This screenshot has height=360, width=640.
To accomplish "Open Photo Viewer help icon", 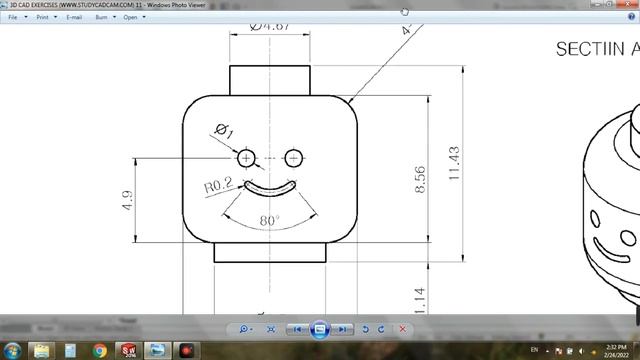I will pos(631,17).
